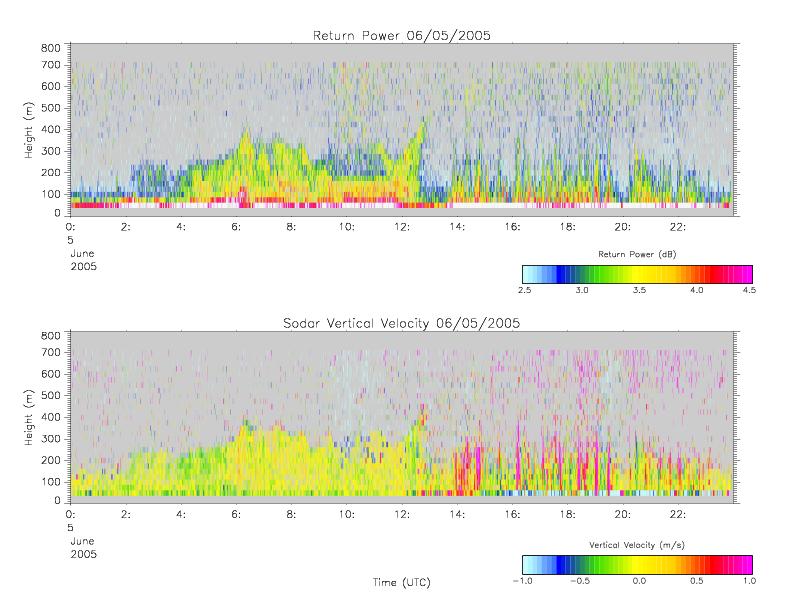Click the '2005' year label under Vertical Velocity plot
The image size is (791, 611).
(83, 554)
